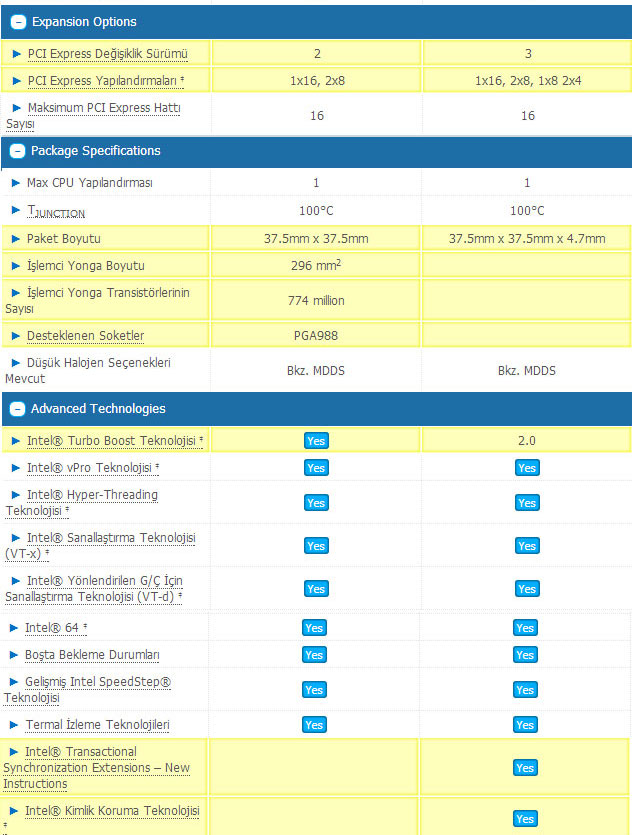Expand Maksimum PCI Express Hattı Sayısı arrow

(x=17, y=108)
